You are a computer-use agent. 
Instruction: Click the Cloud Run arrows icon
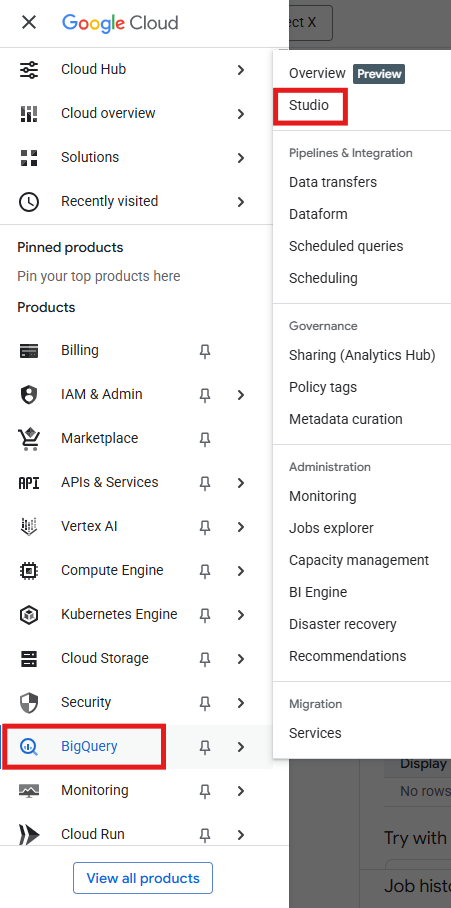pos(28,834)
